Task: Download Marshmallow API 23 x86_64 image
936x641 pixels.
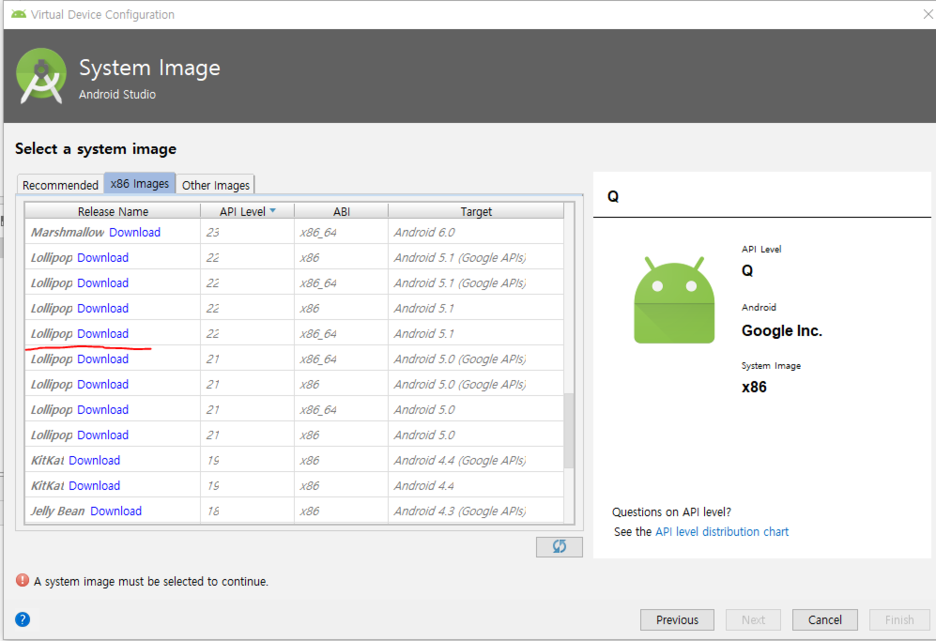Action: coord(135,232)
